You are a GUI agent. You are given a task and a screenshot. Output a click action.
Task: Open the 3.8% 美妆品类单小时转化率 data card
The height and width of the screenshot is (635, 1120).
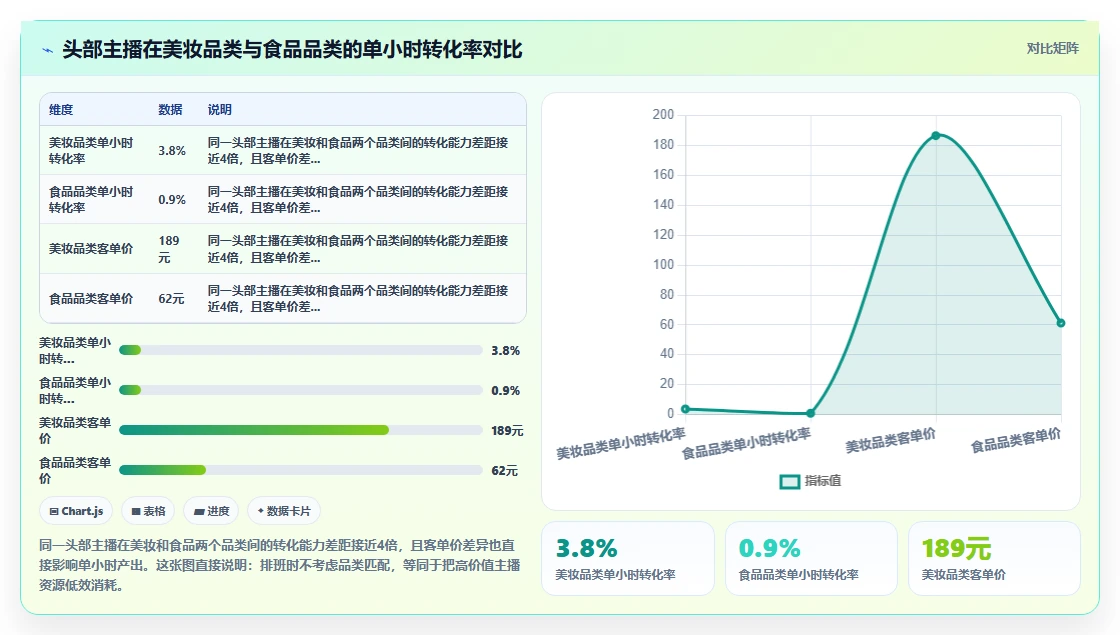[628, 559]
